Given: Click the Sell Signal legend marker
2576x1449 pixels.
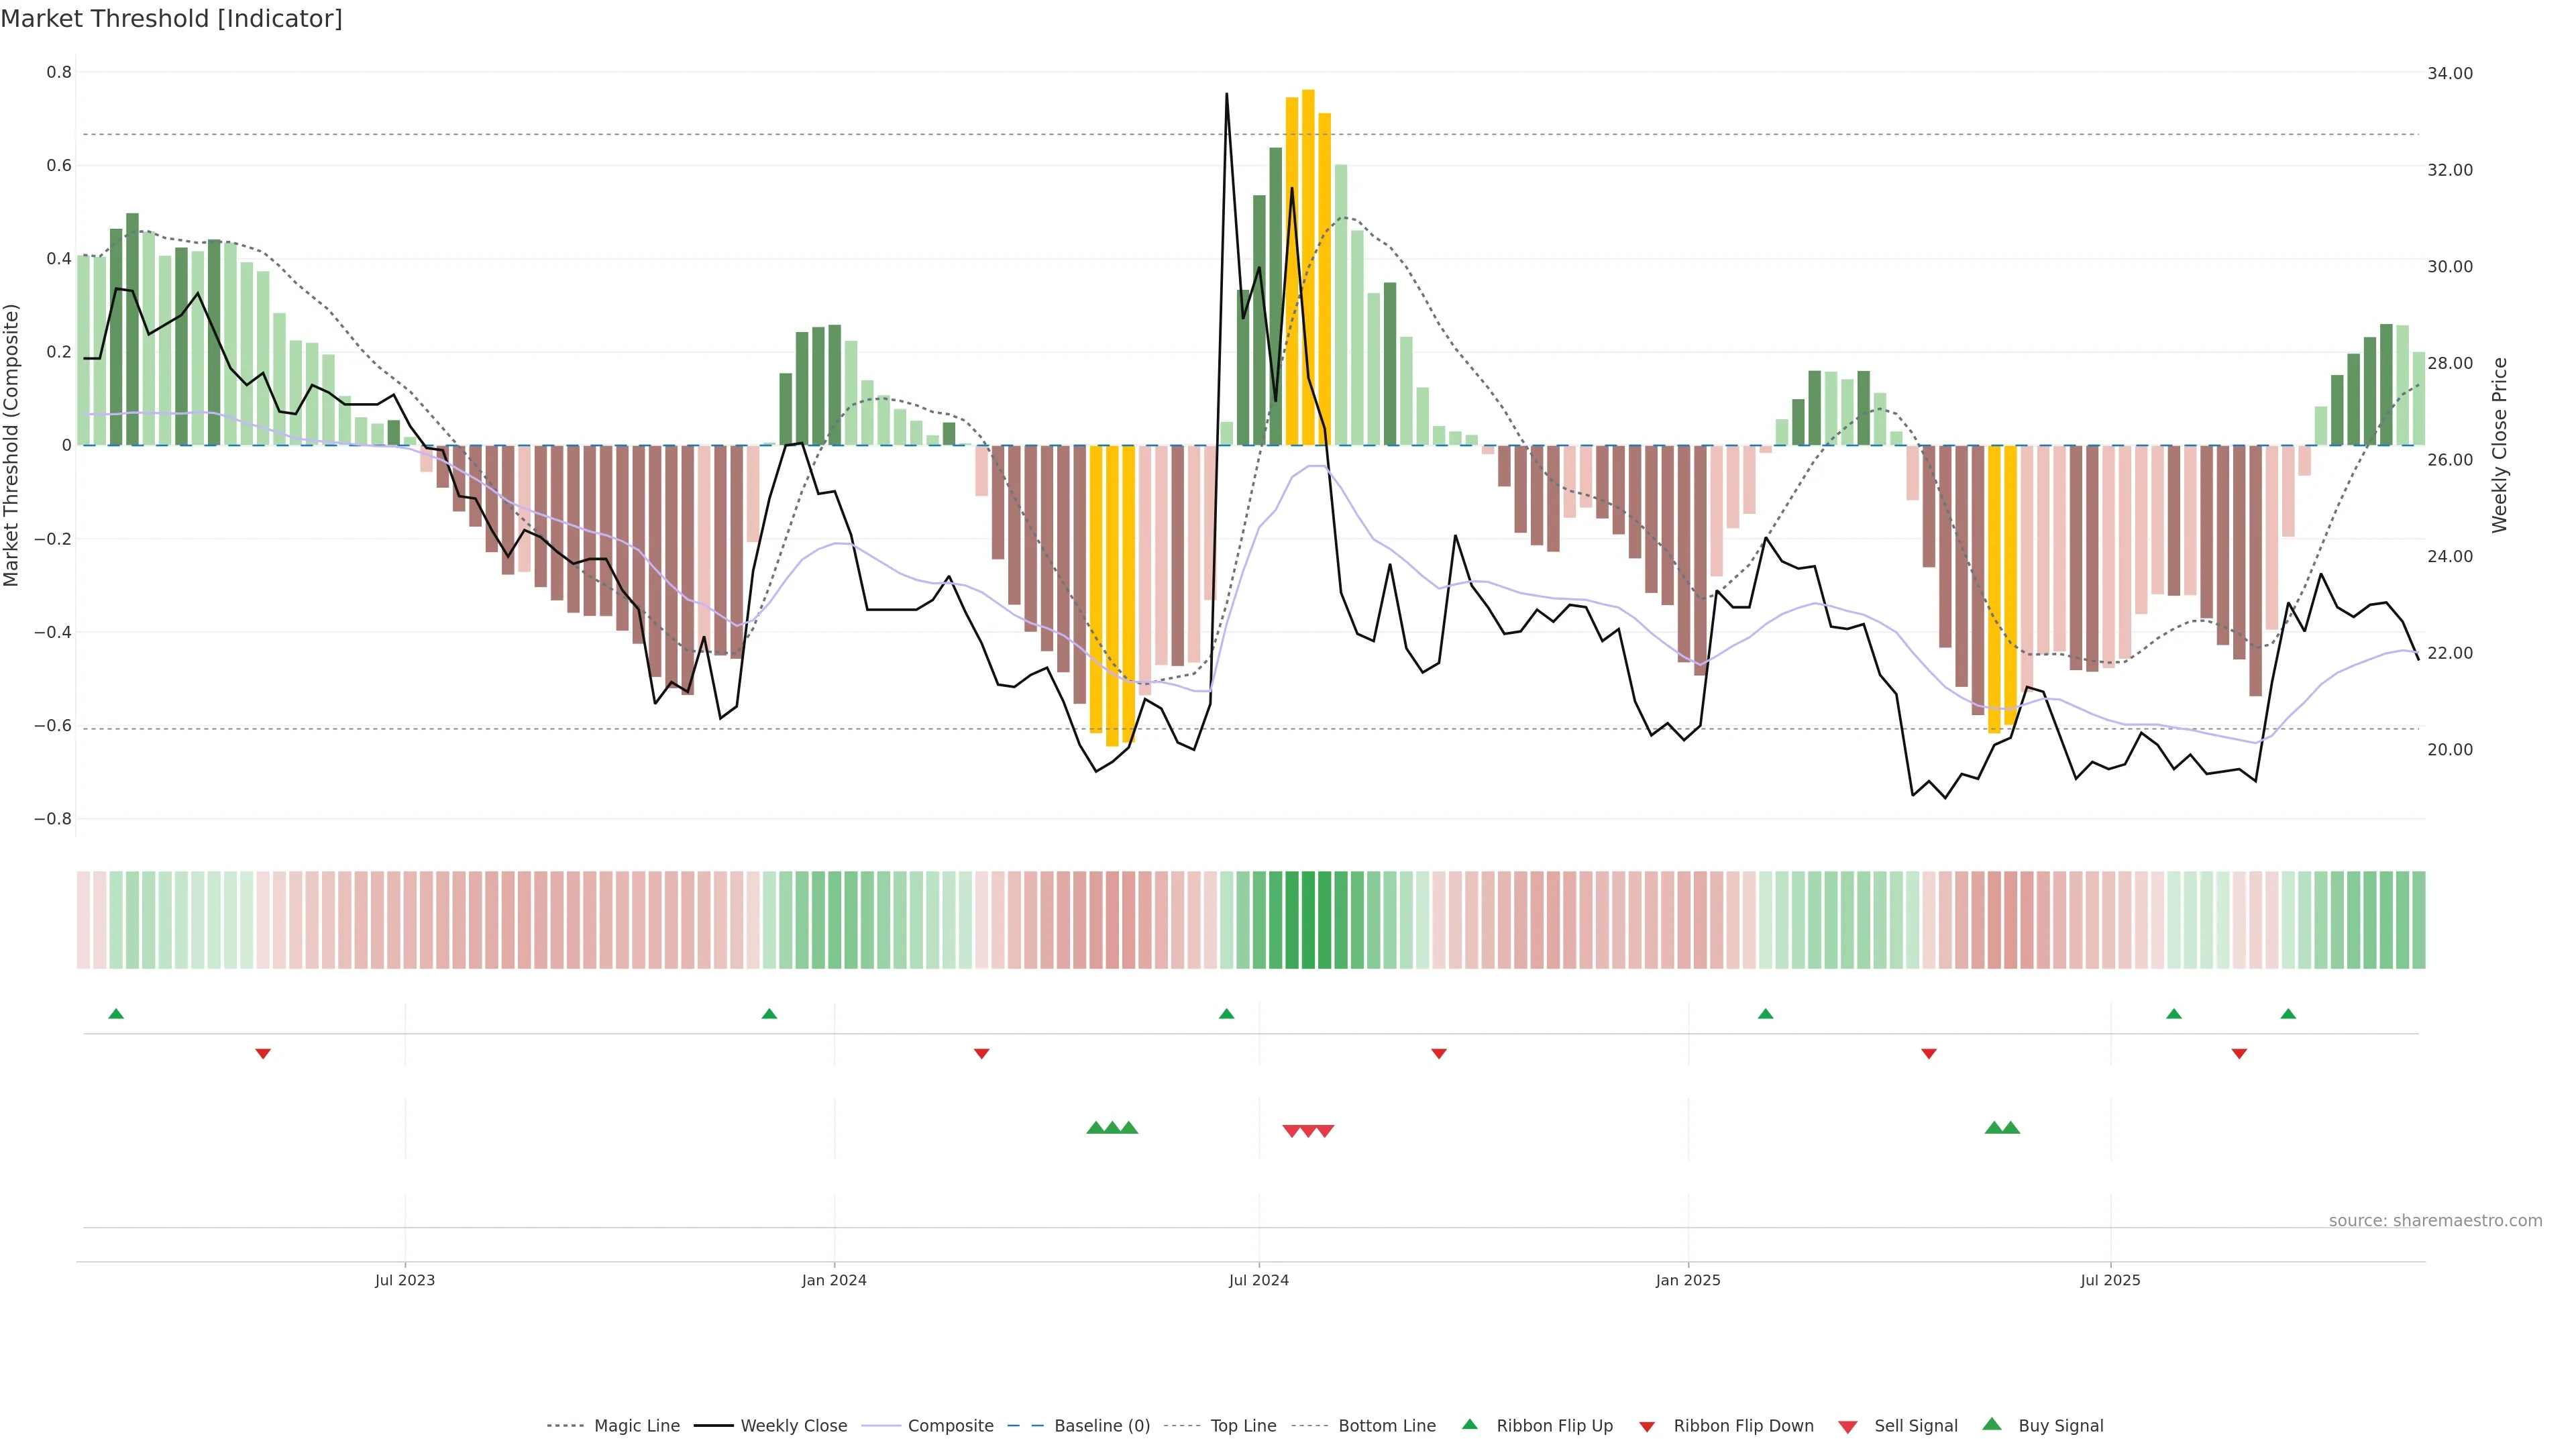Looking at the screenshot, I should (x=1847, y=1427).
